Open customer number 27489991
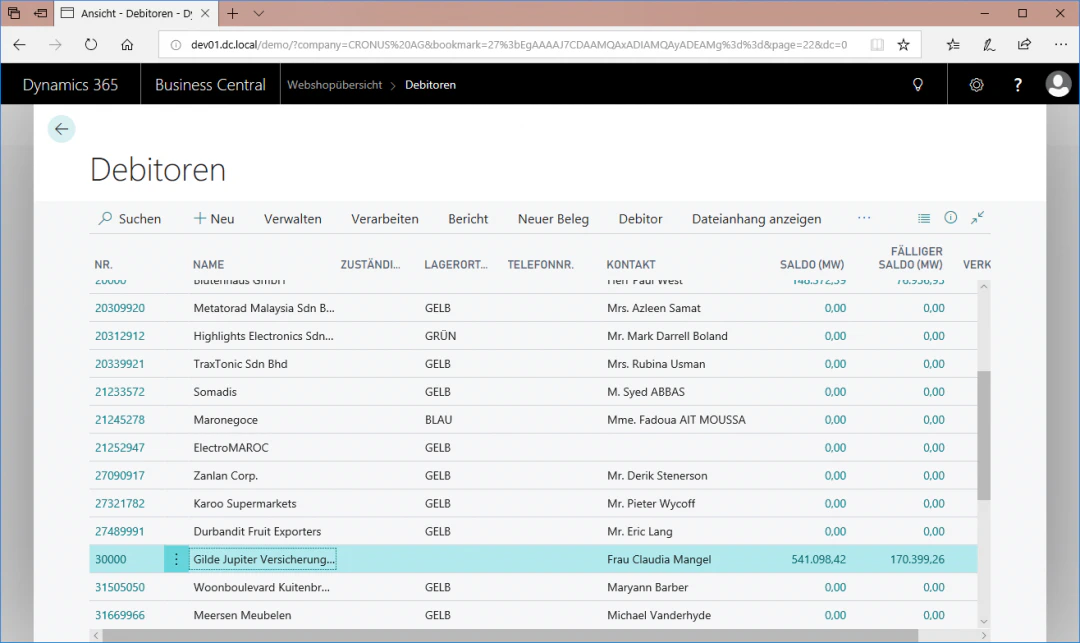This screenshot has height=643, width=1080. pyautogui.click(x=120, y=531)
